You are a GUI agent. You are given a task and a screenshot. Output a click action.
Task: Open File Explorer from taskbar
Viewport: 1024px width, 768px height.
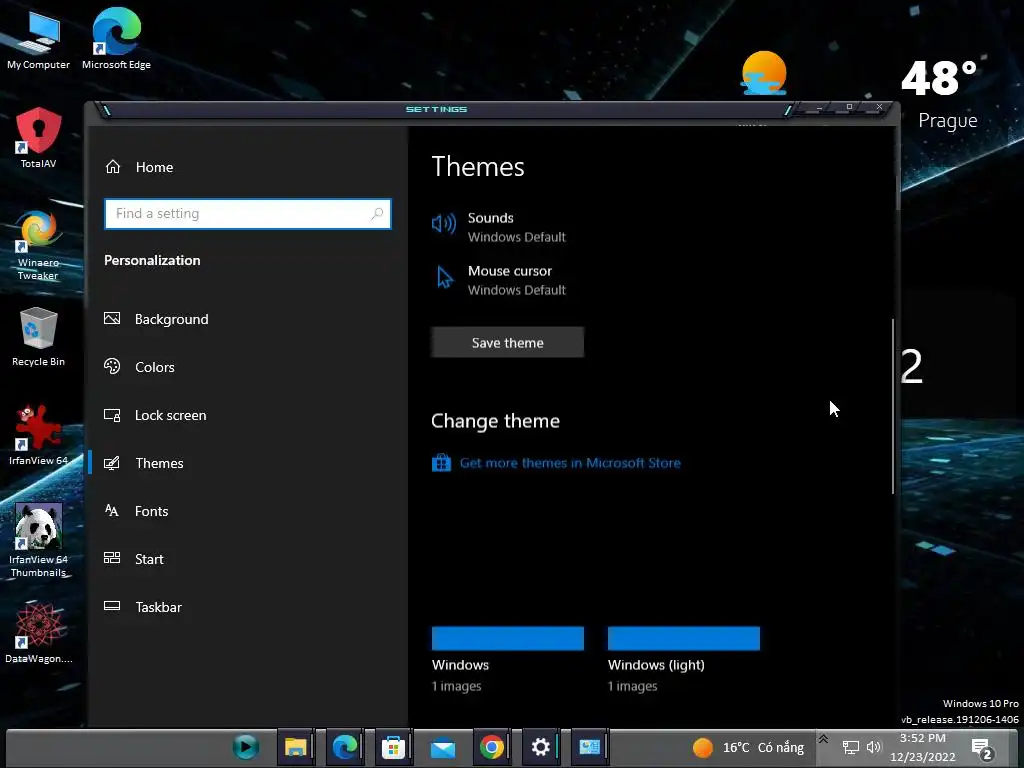point(295,746)
